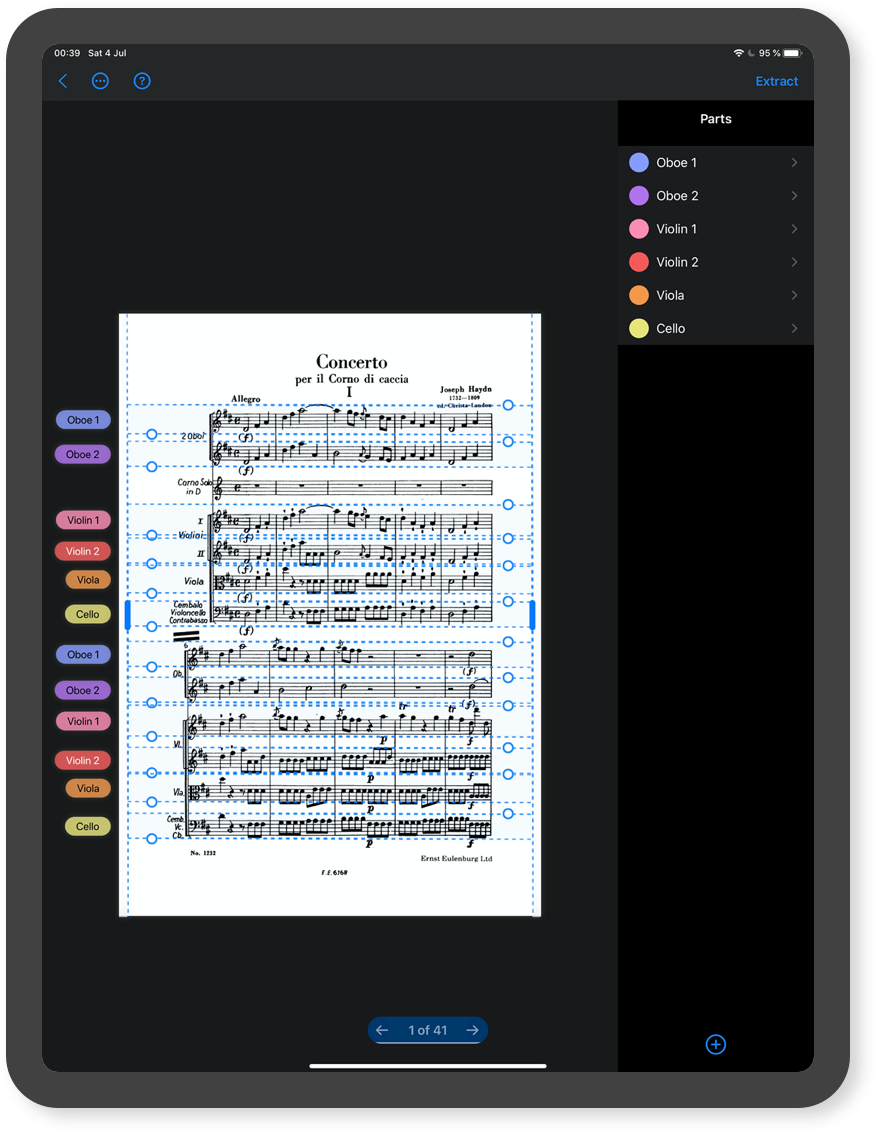
Task: Tap second-system Viola tag
Action: coord(88,789)
